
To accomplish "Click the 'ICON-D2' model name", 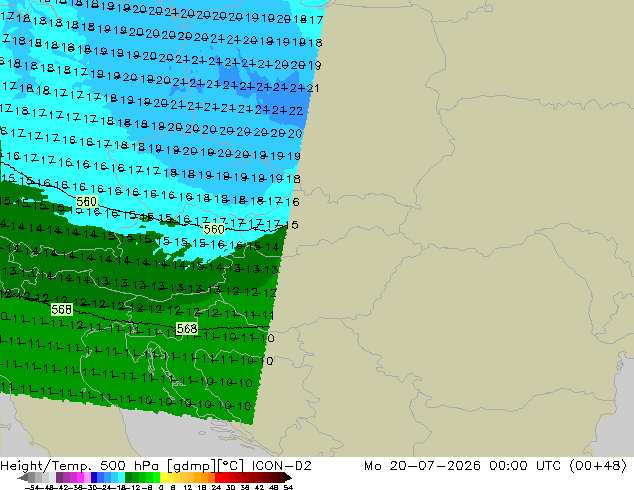I will tap(281, 466).
